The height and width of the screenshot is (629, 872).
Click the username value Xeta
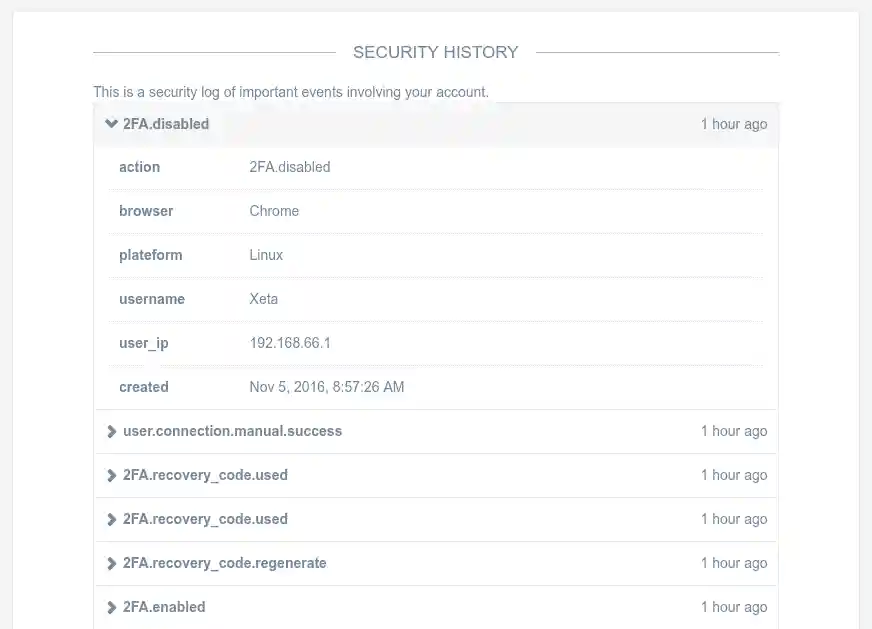263,299
